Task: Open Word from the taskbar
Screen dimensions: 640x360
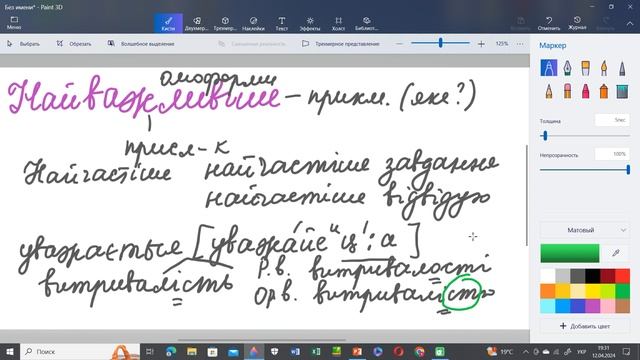Action: point(295,351)
